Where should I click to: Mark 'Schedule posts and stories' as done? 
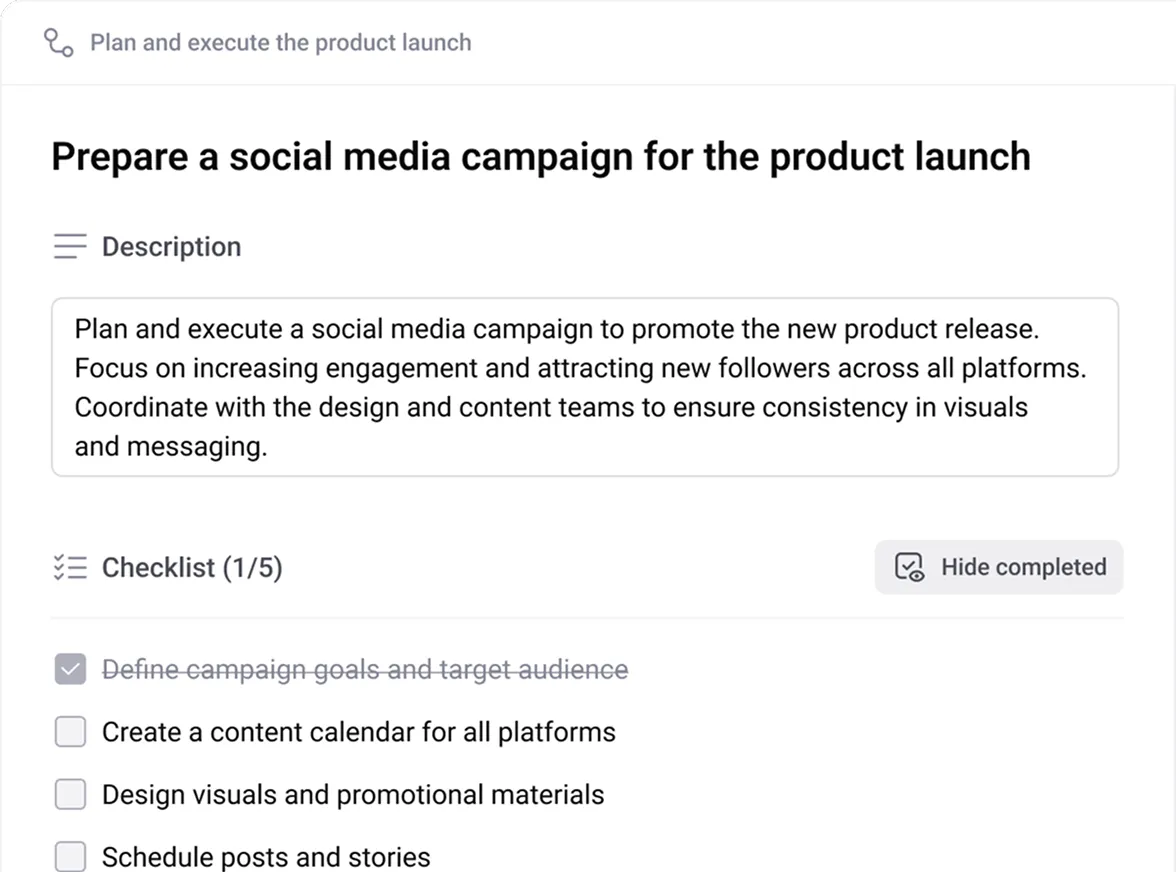click(70, 856)
